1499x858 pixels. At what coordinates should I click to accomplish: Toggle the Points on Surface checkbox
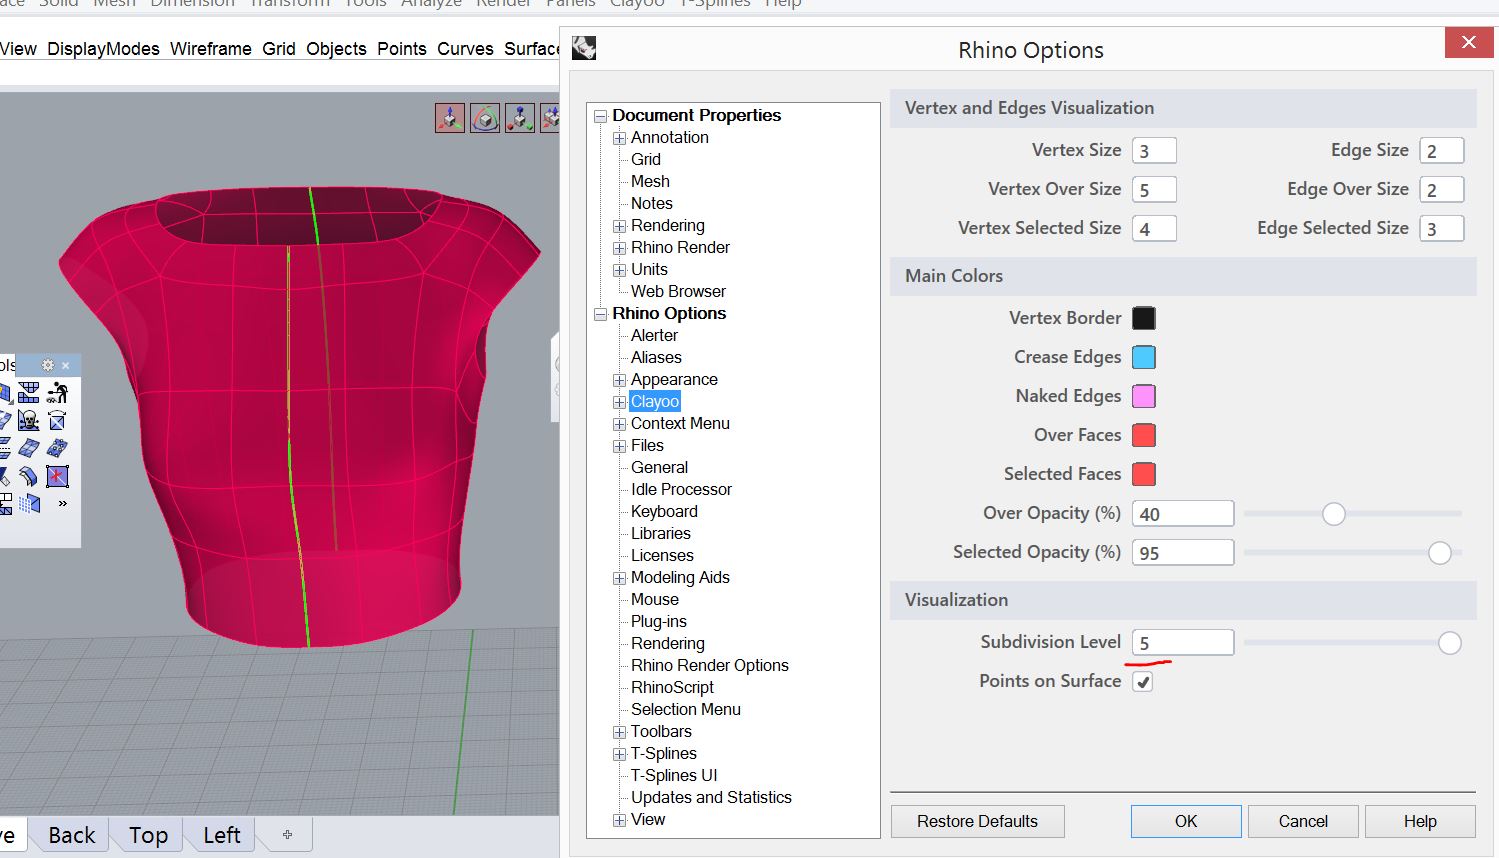coord(1143,682)
